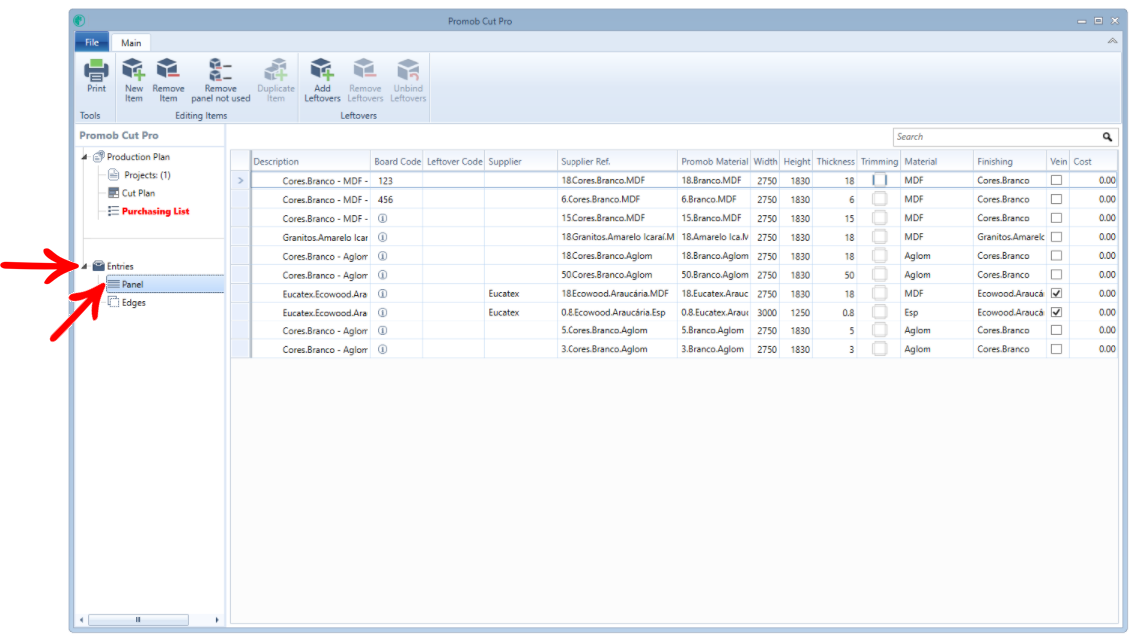Click info icon in Granitos.Amarelo row
1133x639 pixels.
tap(383, 237)
